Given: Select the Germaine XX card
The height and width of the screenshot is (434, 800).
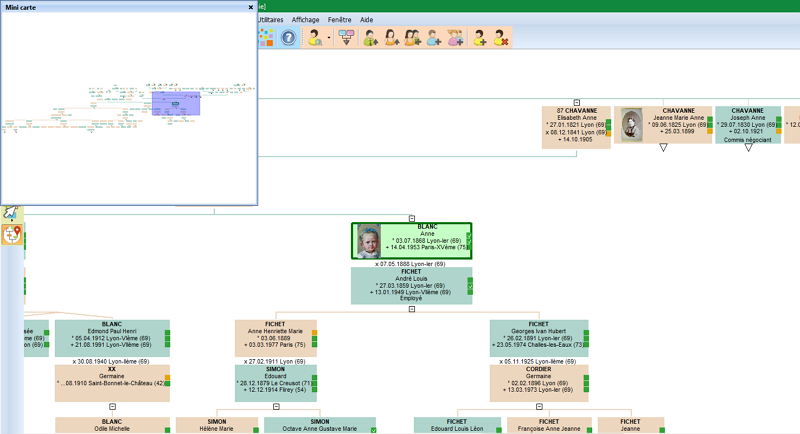Looking at the screenshot, I should point(112,383).
